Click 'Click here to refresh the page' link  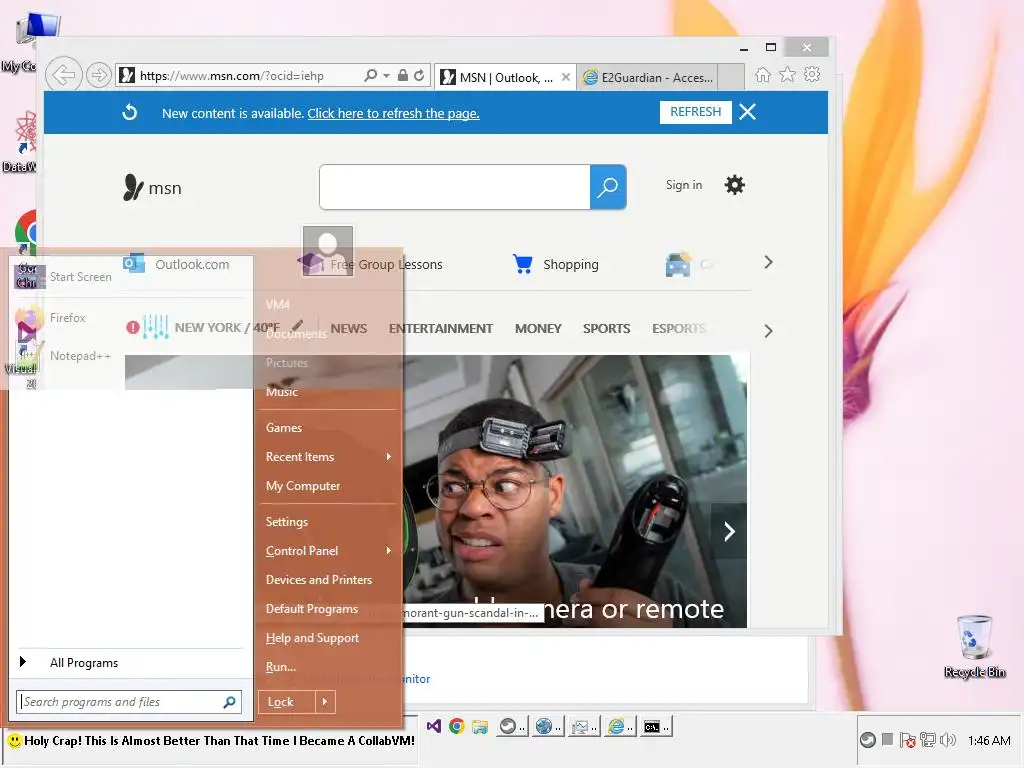click(393, 114)
